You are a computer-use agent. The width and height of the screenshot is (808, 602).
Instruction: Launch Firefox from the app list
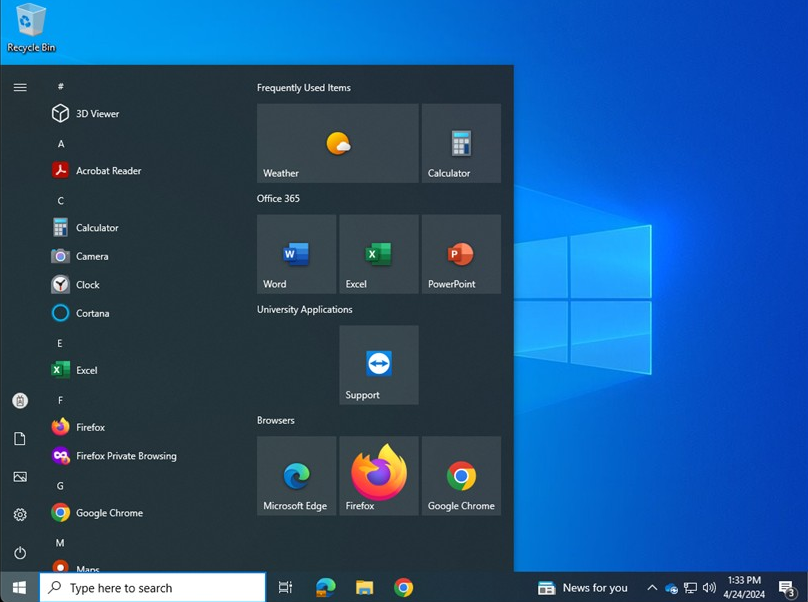coord(78,427)
